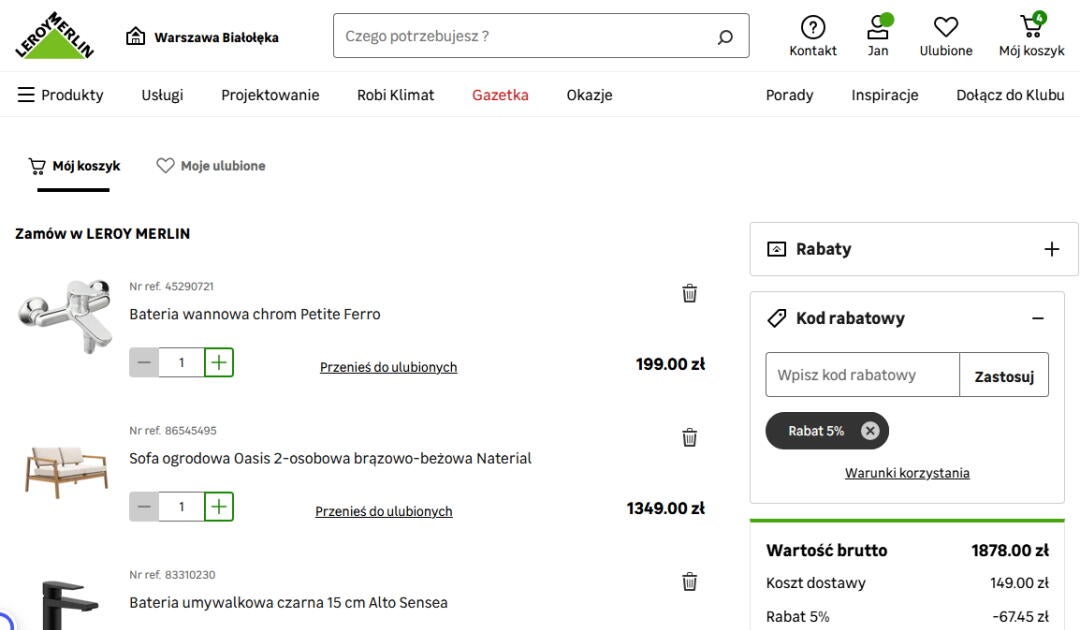Click the search magnifier icon
The width and height of the screenshot is (1080, 630).
coord(725,37)
